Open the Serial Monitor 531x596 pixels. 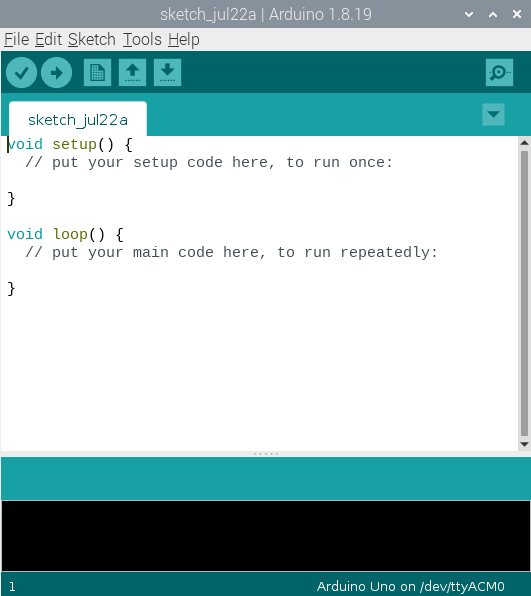pos(499,72)
